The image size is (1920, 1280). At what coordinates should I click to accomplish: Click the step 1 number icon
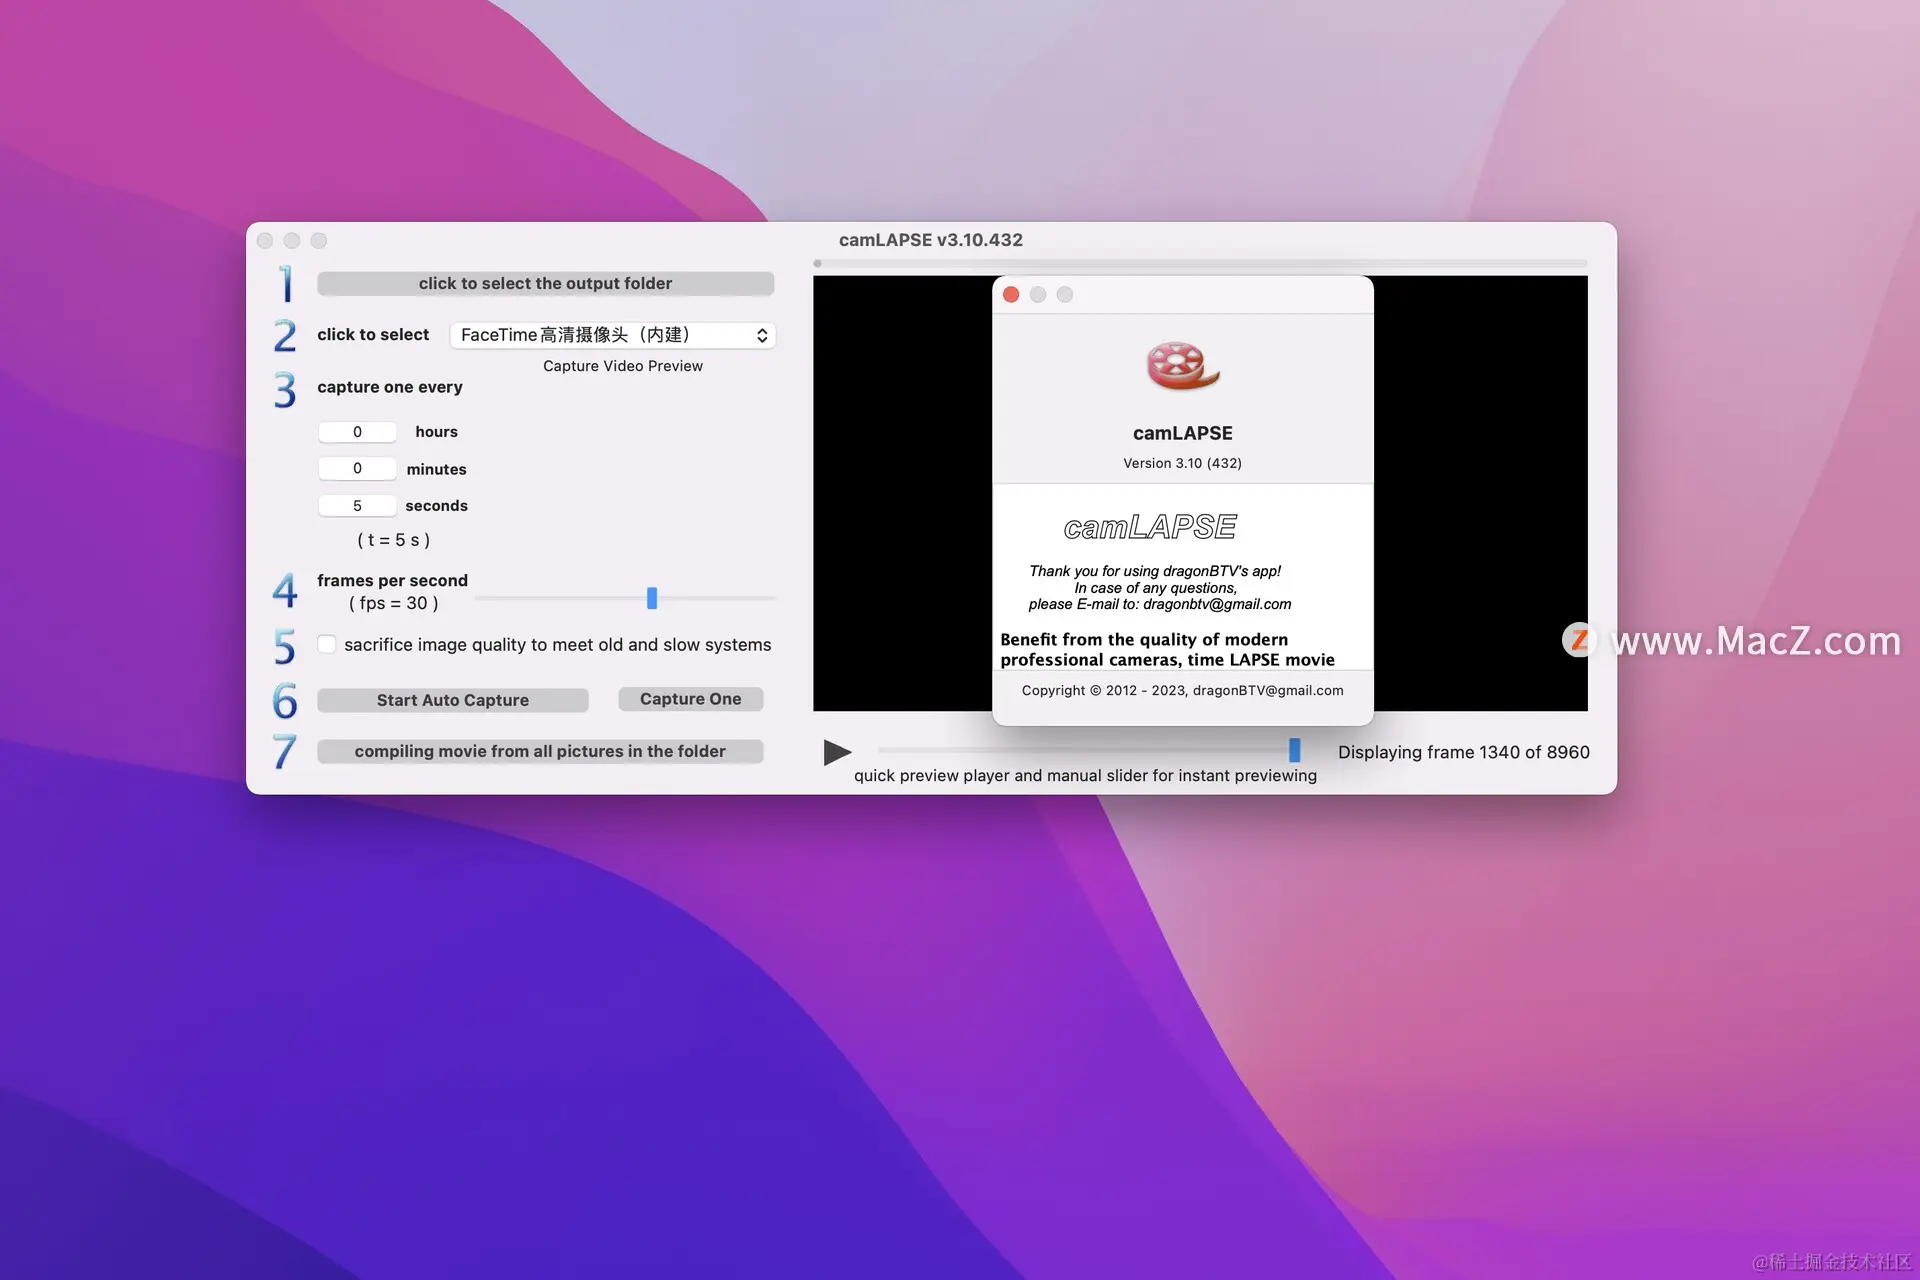point(286,284)
